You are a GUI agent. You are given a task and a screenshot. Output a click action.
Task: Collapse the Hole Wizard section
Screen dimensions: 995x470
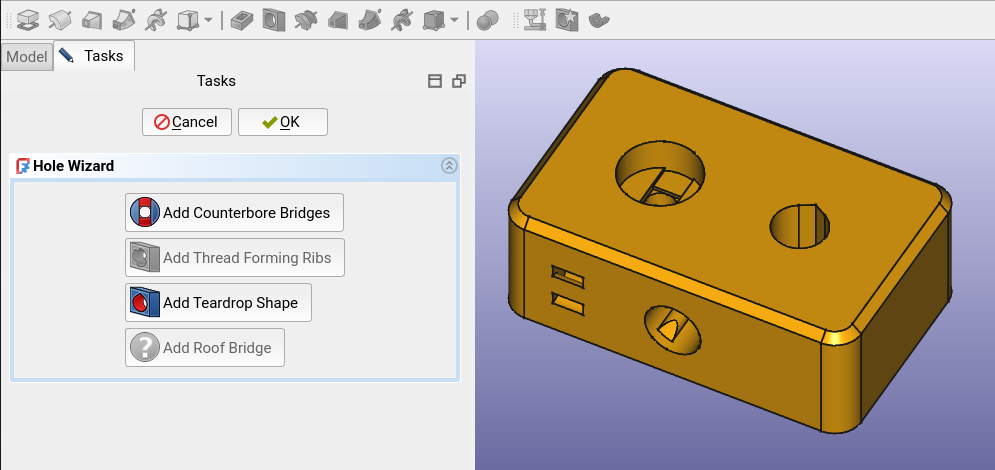(449, 166)
